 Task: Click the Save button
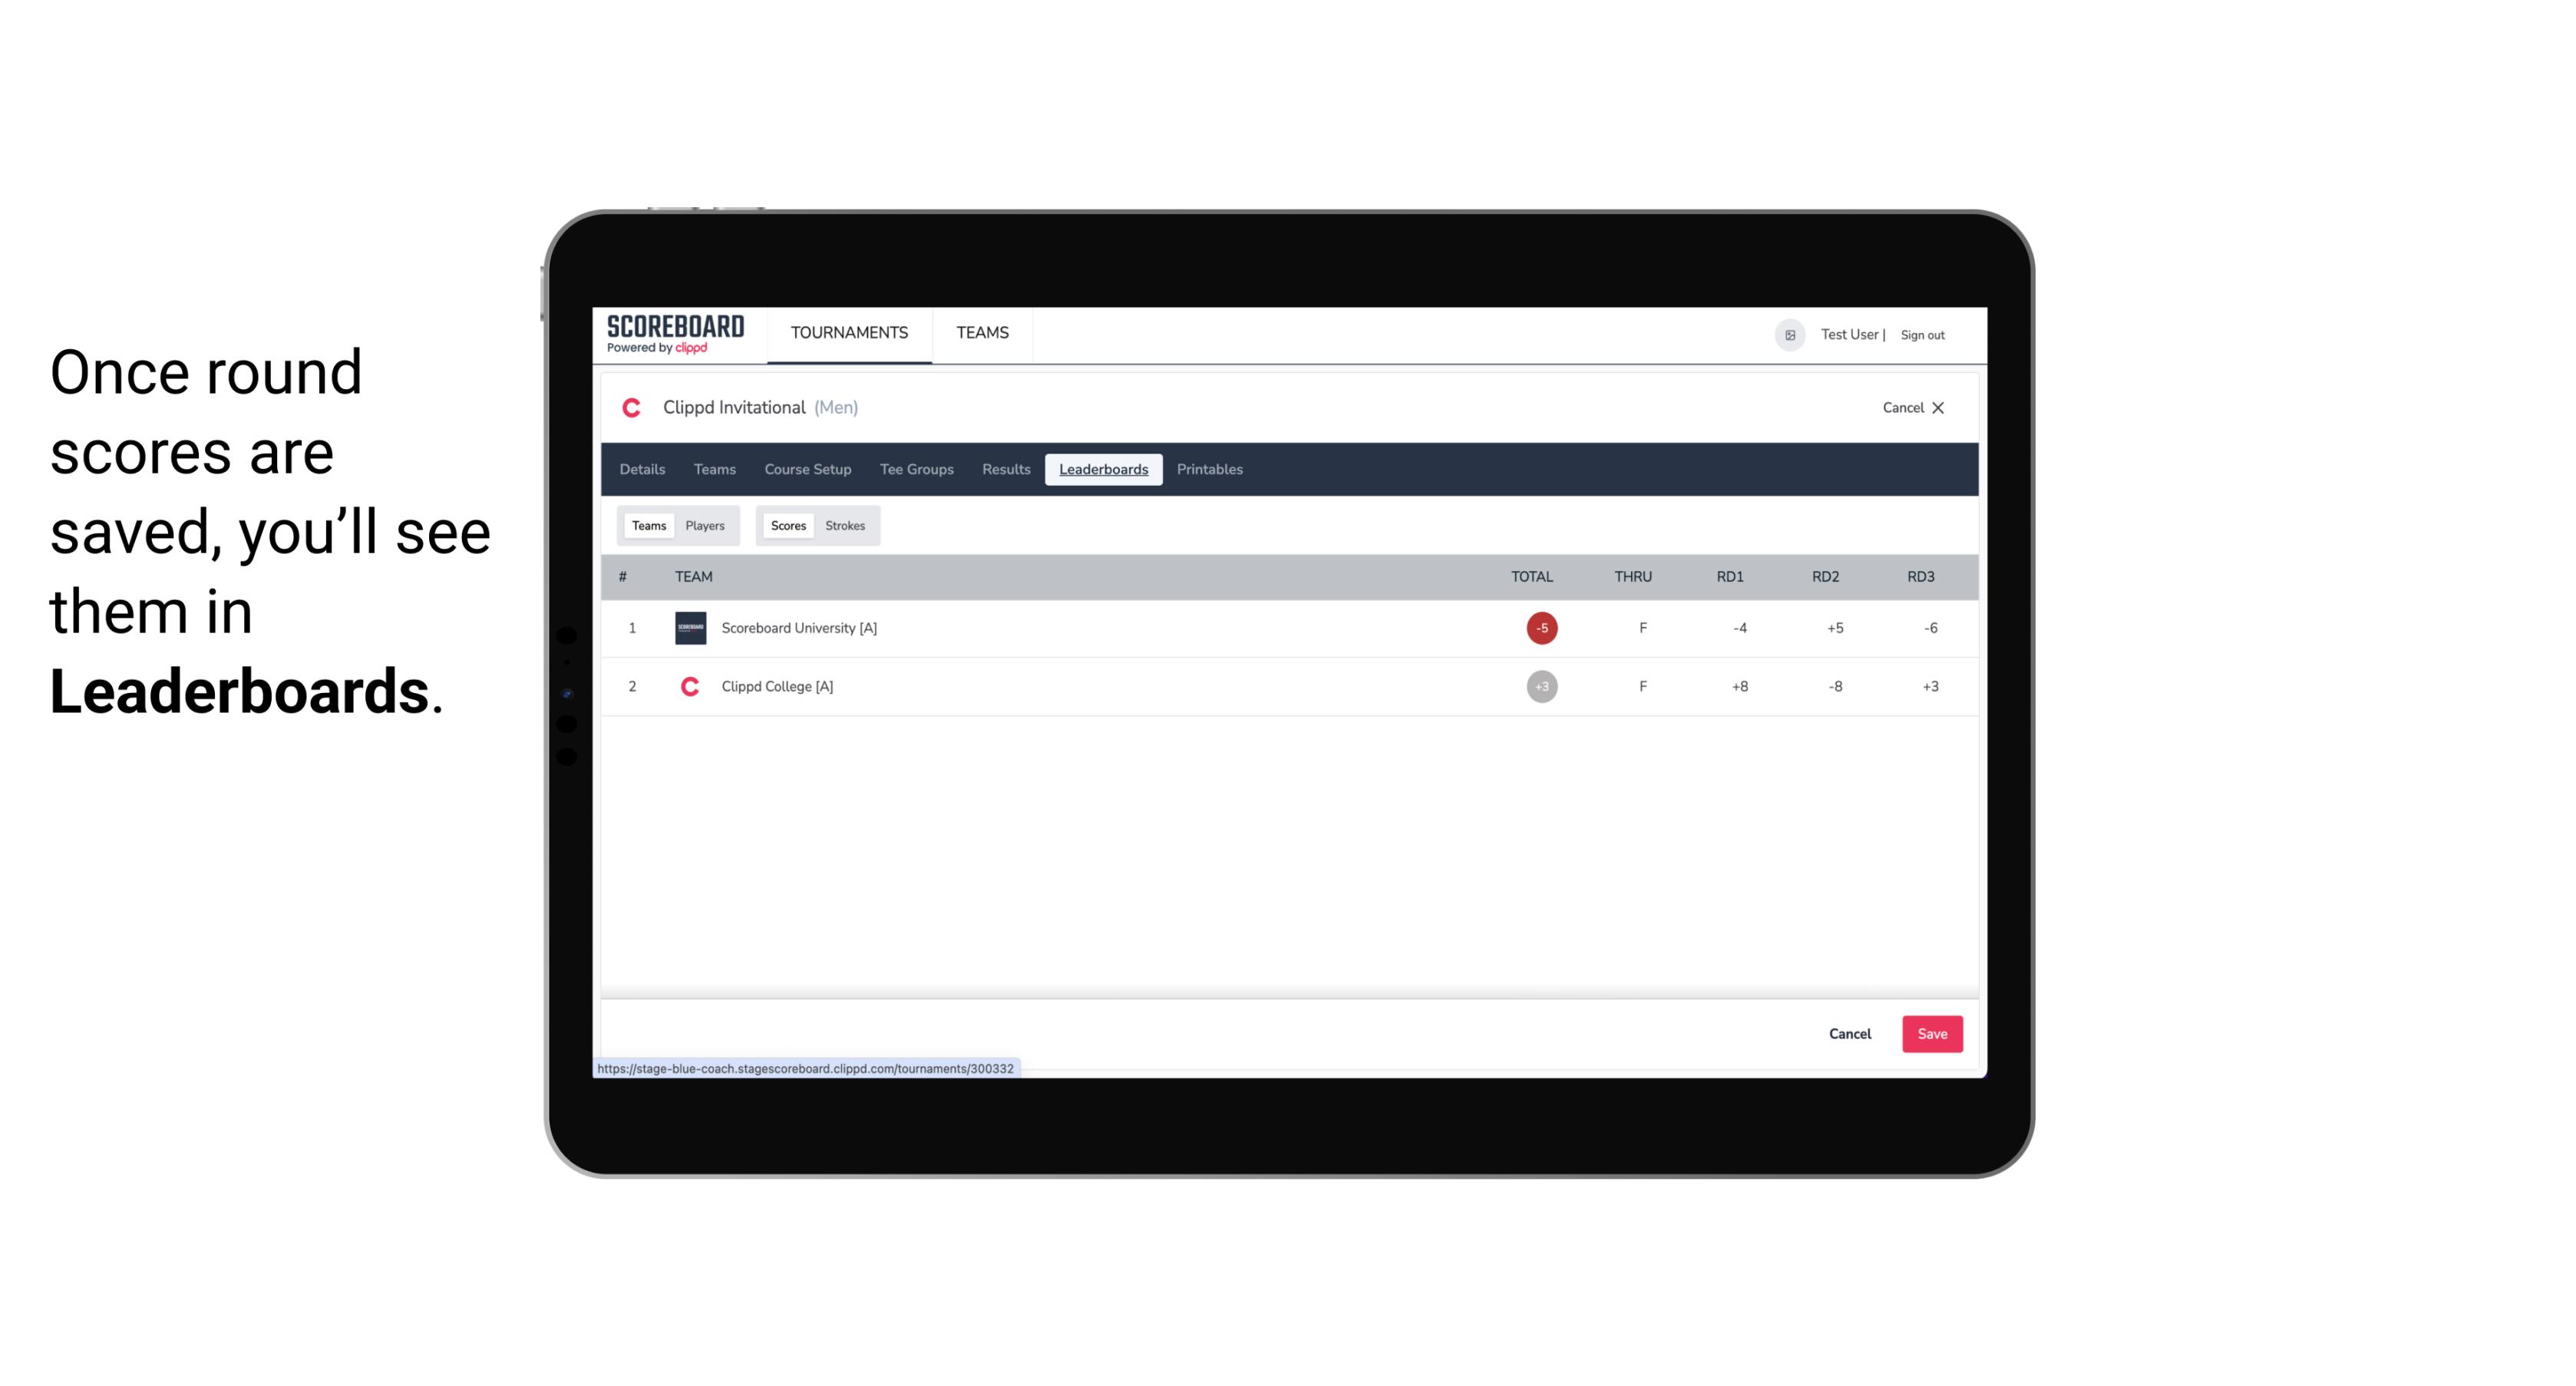(x=1929, y=1033)
